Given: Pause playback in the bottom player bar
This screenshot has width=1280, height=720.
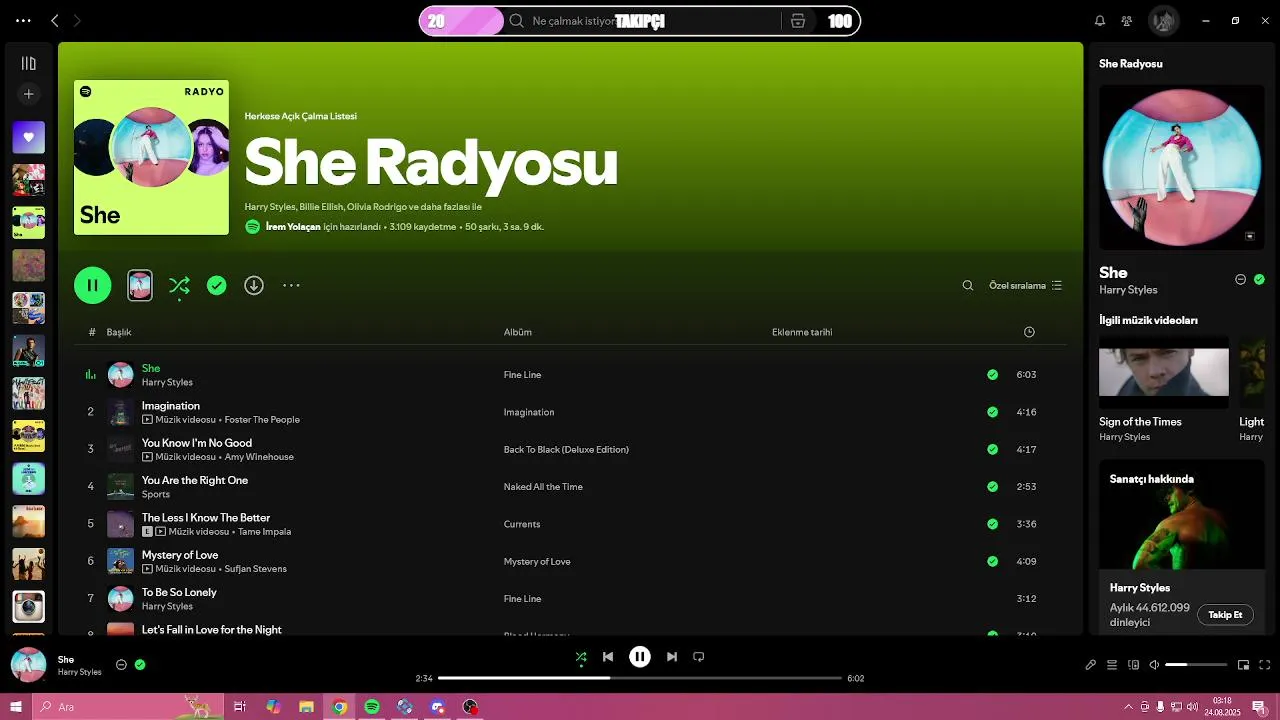Looking at the screenshot, I should (x=640, y=657).
